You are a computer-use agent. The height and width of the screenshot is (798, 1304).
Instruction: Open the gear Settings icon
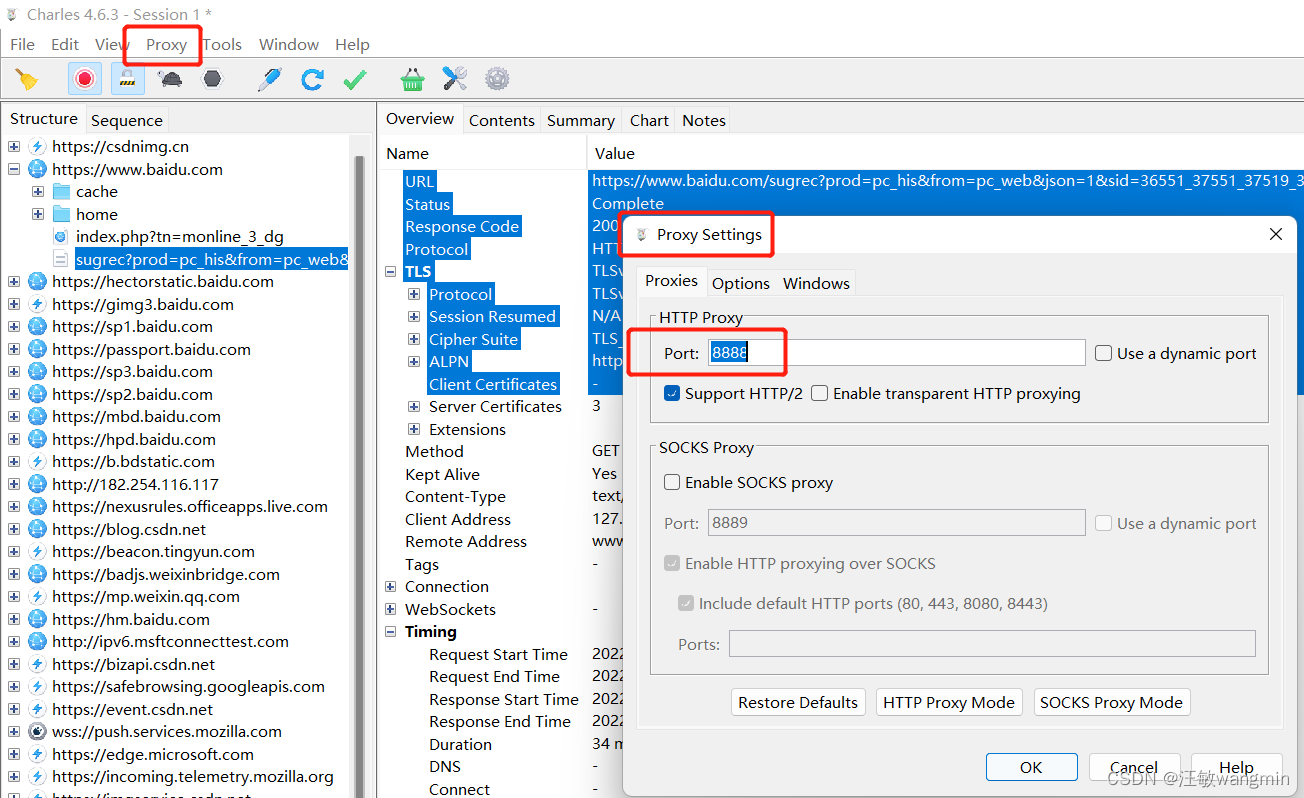point(497,79)
